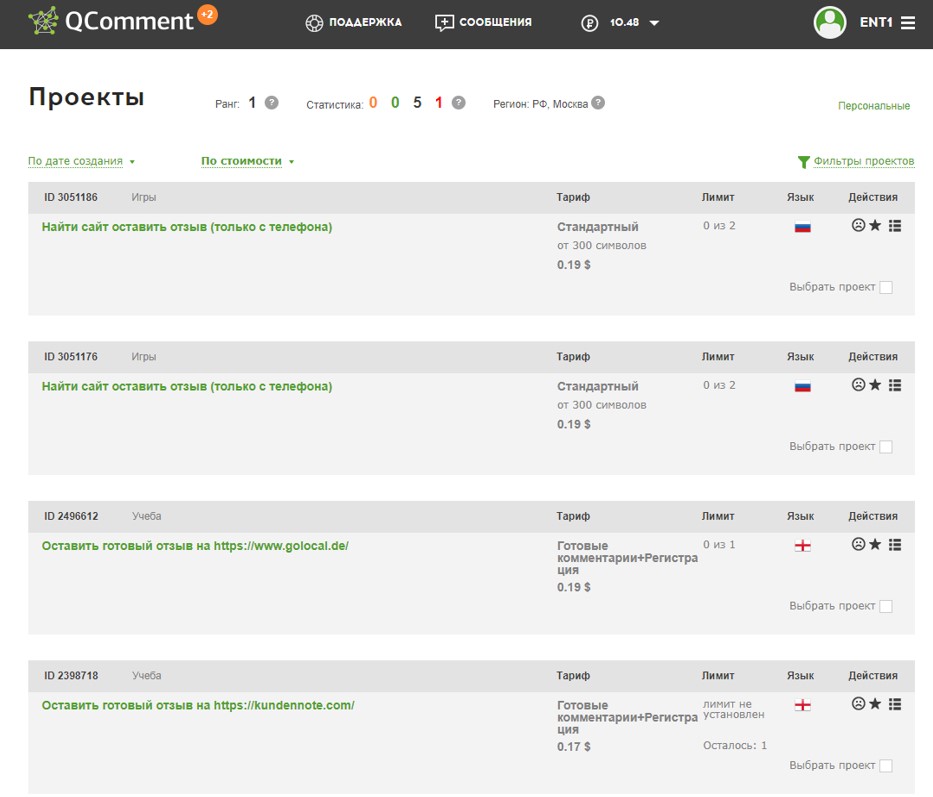Tick Выбрать проект checkbox for ID 2398718
This screenshot has height=797, width=933.
885,765
